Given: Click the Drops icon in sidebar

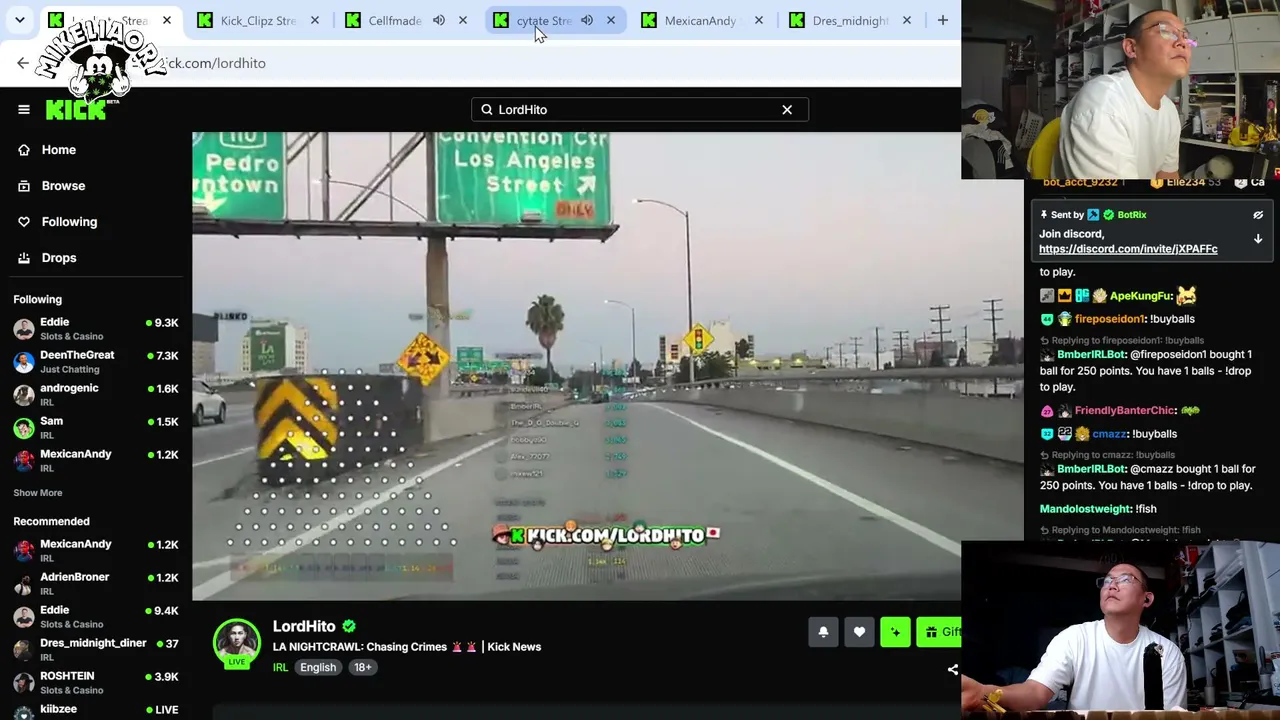Looking at the screenshot, I should pyautogui.click(x=24, y=258).
